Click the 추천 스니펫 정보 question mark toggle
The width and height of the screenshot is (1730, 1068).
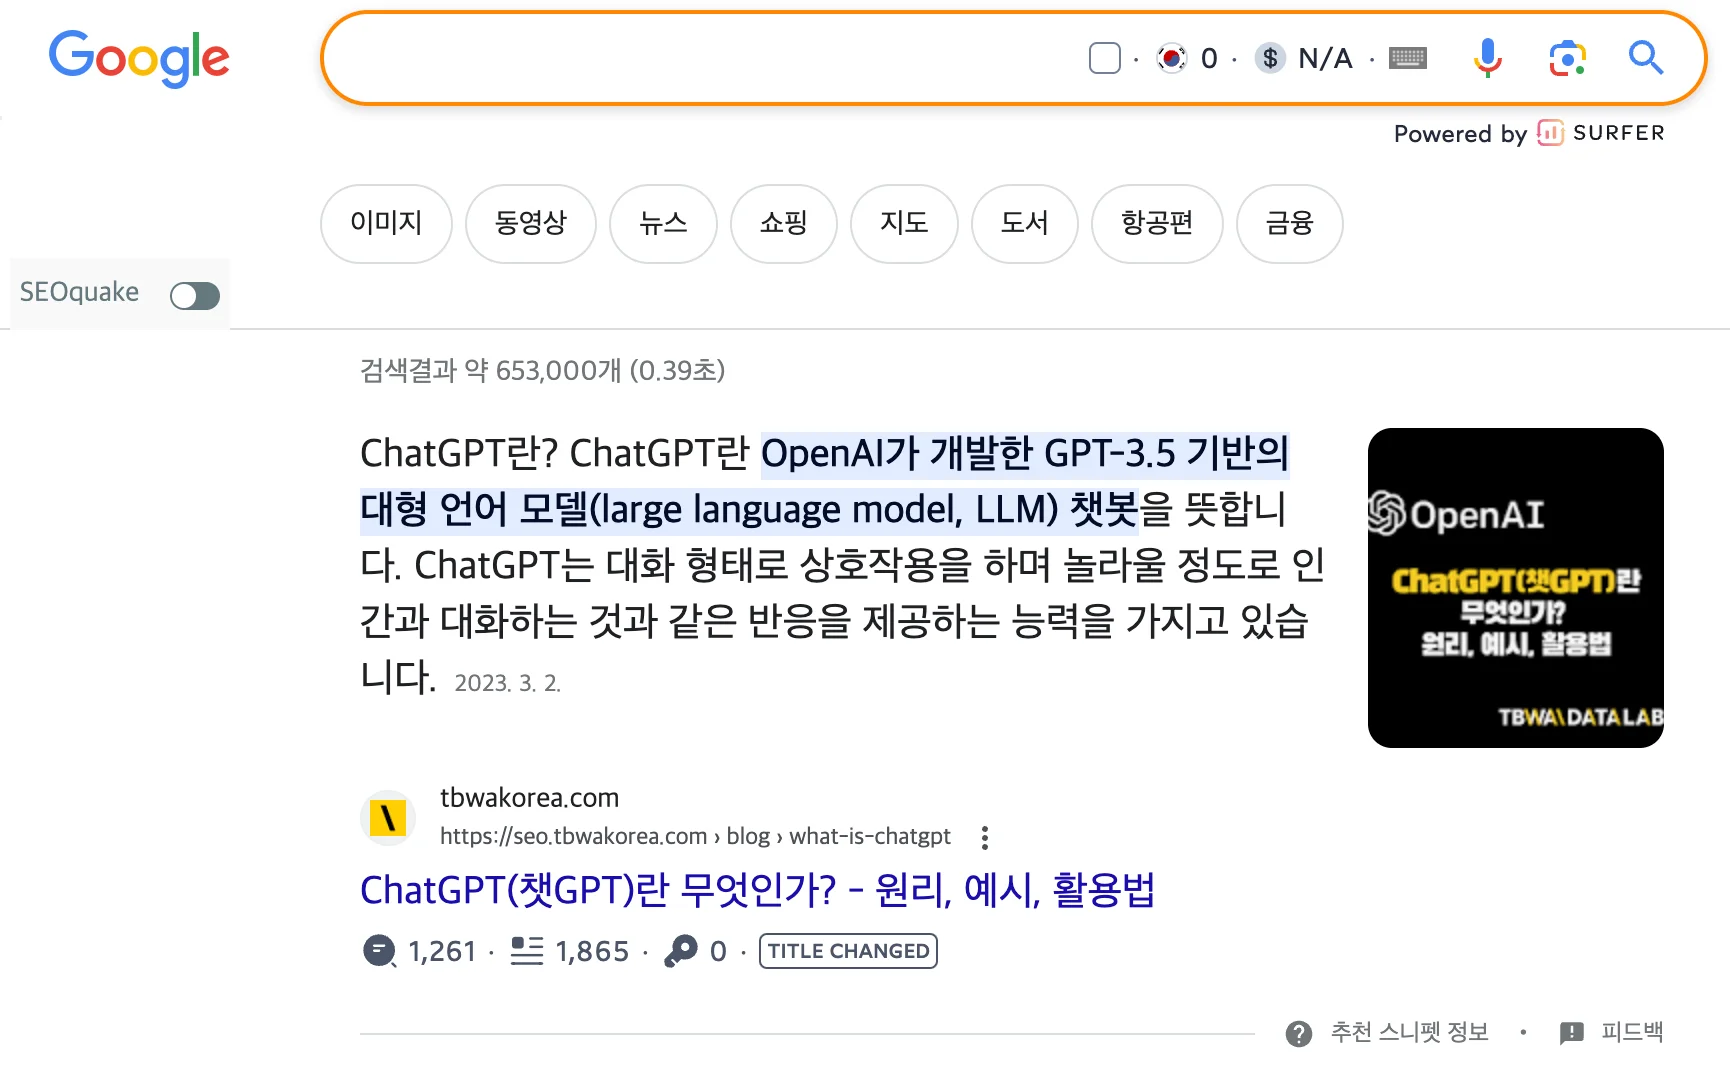[x=1299, y=1032]
